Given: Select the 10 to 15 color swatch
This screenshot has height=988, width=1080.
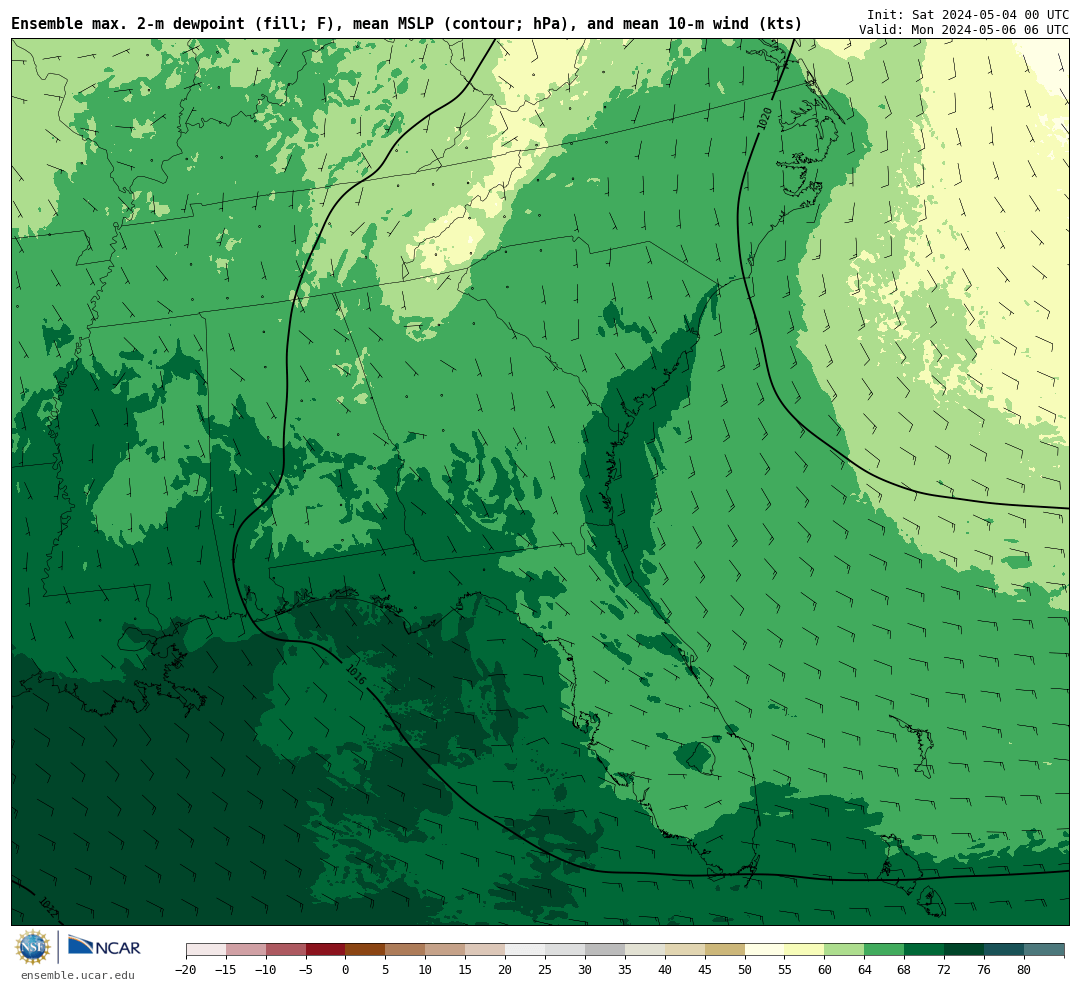Looking at the screenshot, I should pos(446,950).
